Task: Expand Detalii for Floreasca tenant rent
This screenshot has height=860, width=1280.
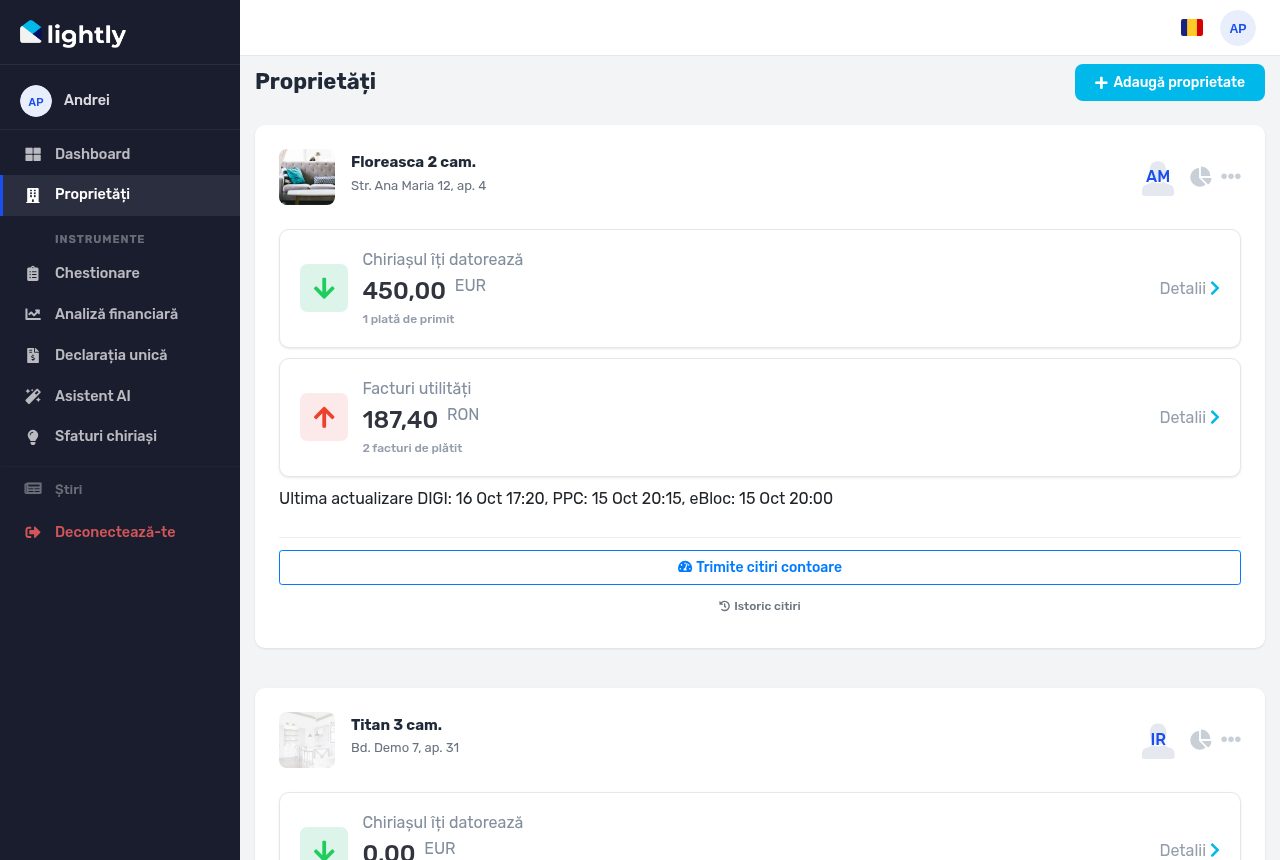Action: click(x=1190, y=288)
